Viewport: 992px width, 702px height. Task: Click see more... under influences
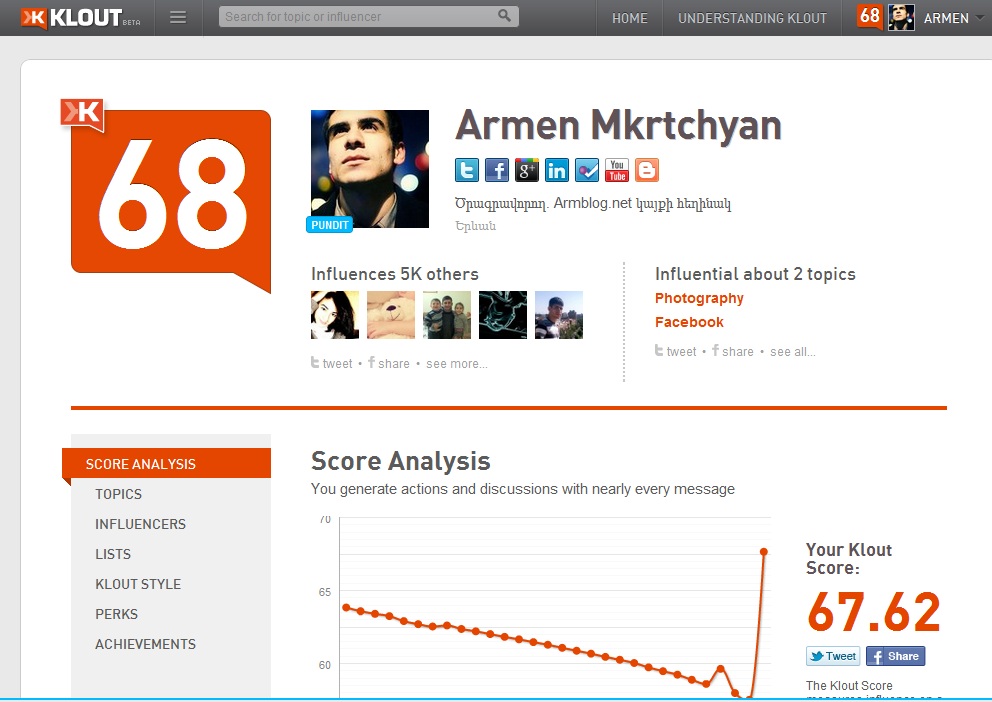coord(457,364)
